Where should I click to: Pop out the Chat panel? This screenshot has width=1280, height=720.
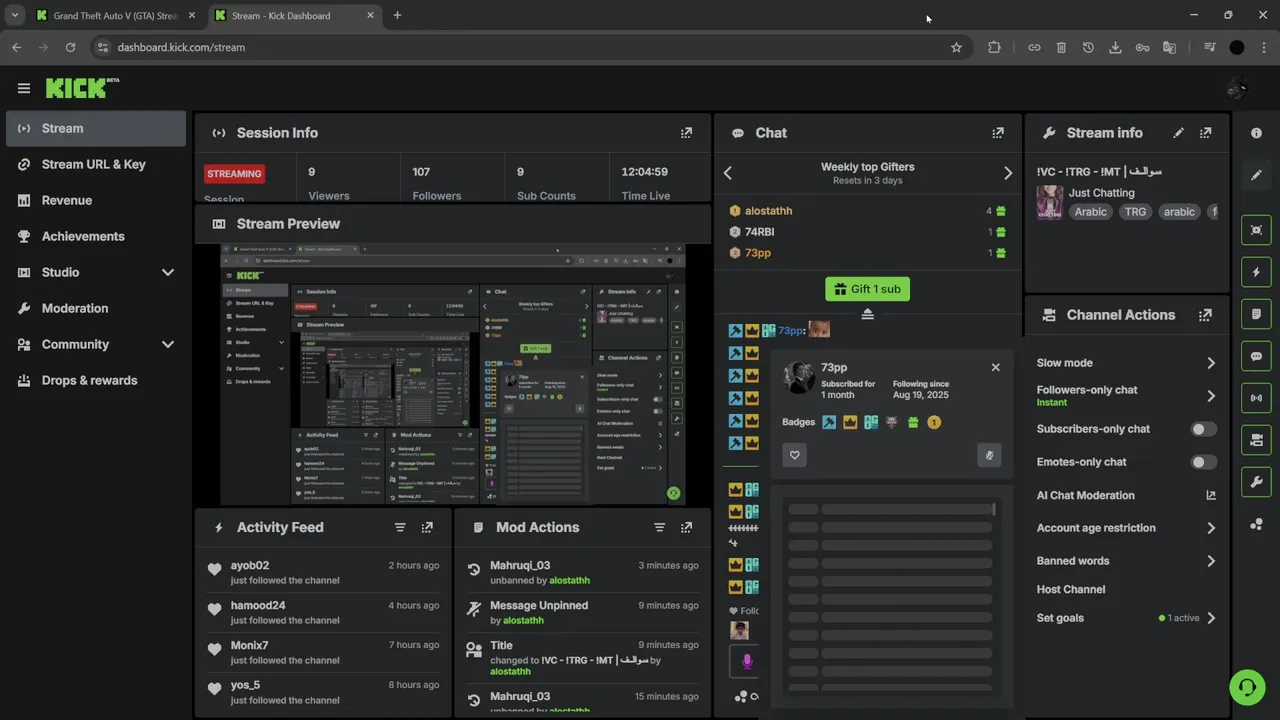tap(997, 133)
